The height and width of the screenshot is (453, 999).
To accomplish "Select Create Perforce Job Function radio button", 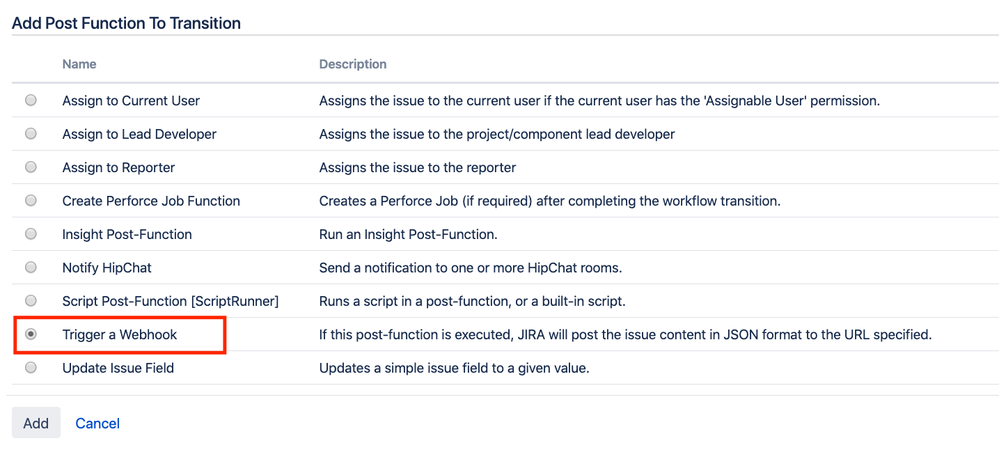I will [x=31, y=201].
